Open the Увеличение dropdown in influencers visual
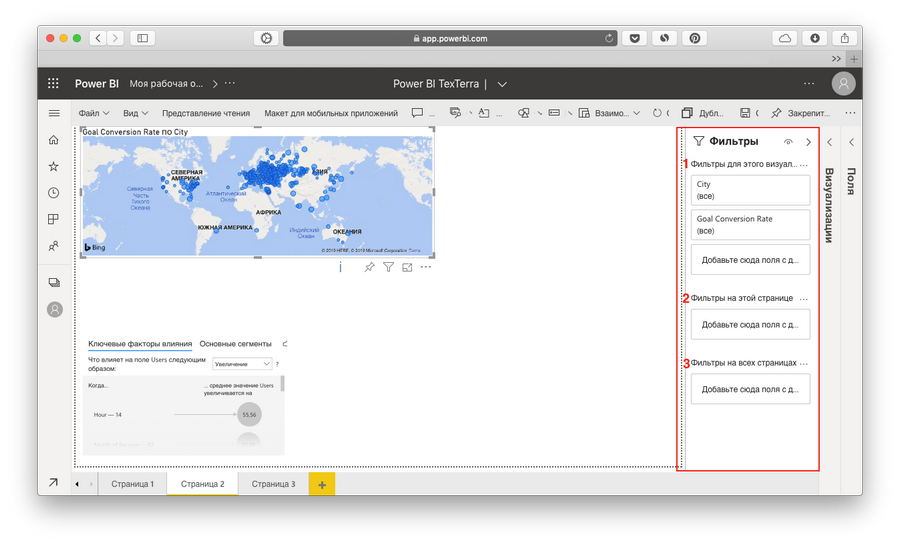The height and width of the screenshot is (545, 900). [x=242, y=365]
